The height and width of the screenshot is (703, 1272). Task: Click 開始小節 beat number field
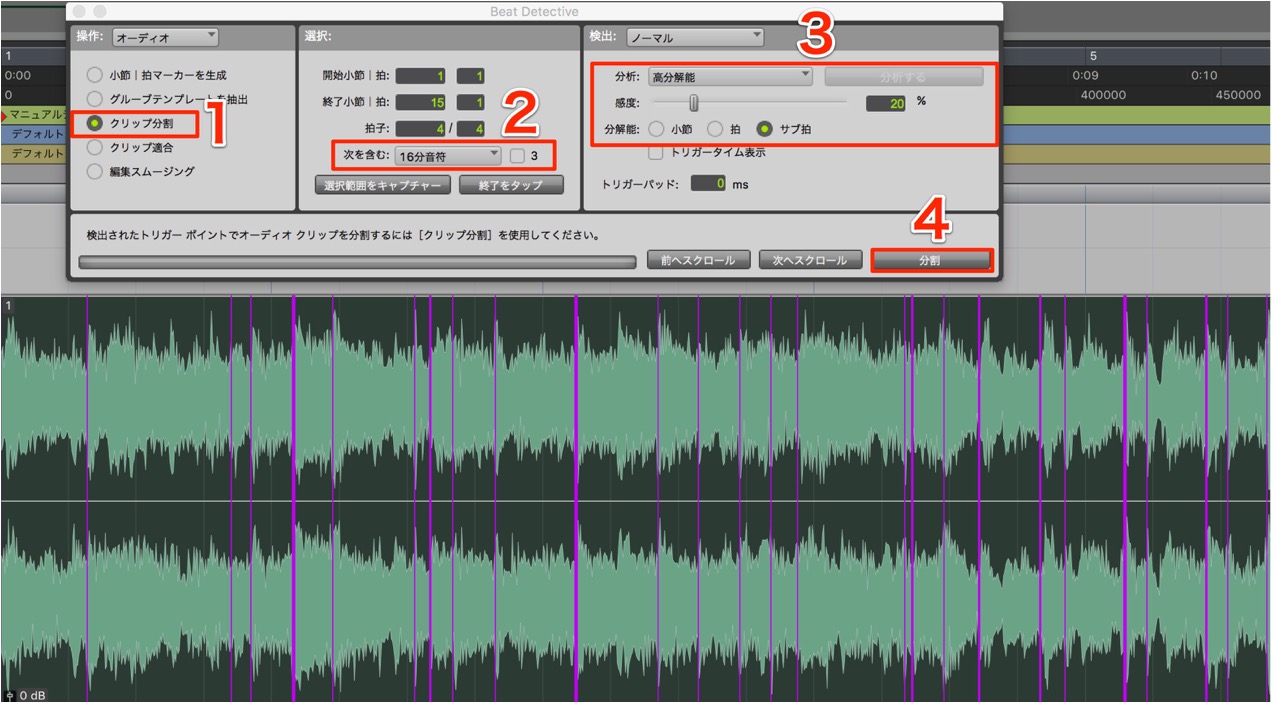tap(471, 76)
